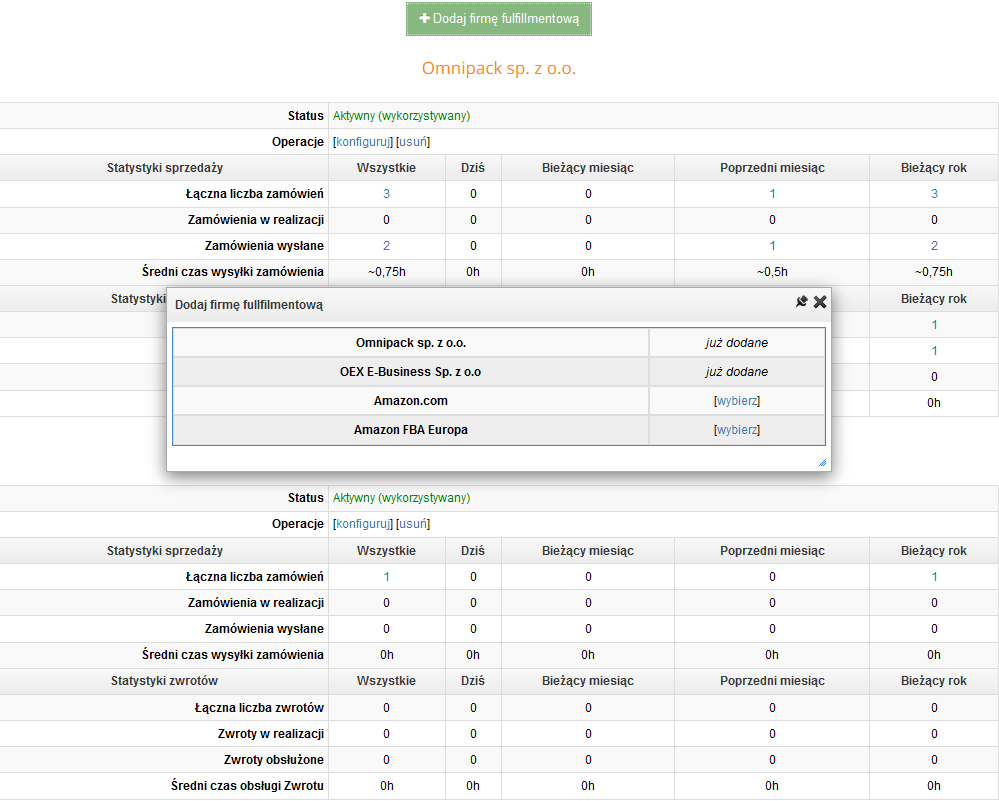
Task: Open Omnipack total orders "1" for Poprzedni miesiąc
Action: point(772,194)
